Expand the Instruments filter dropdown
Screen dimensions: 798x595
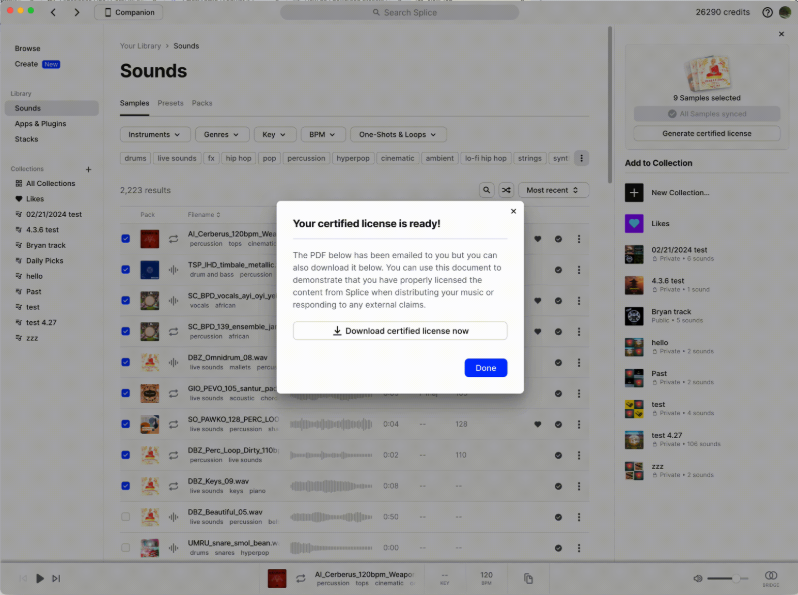pos(155,134)
